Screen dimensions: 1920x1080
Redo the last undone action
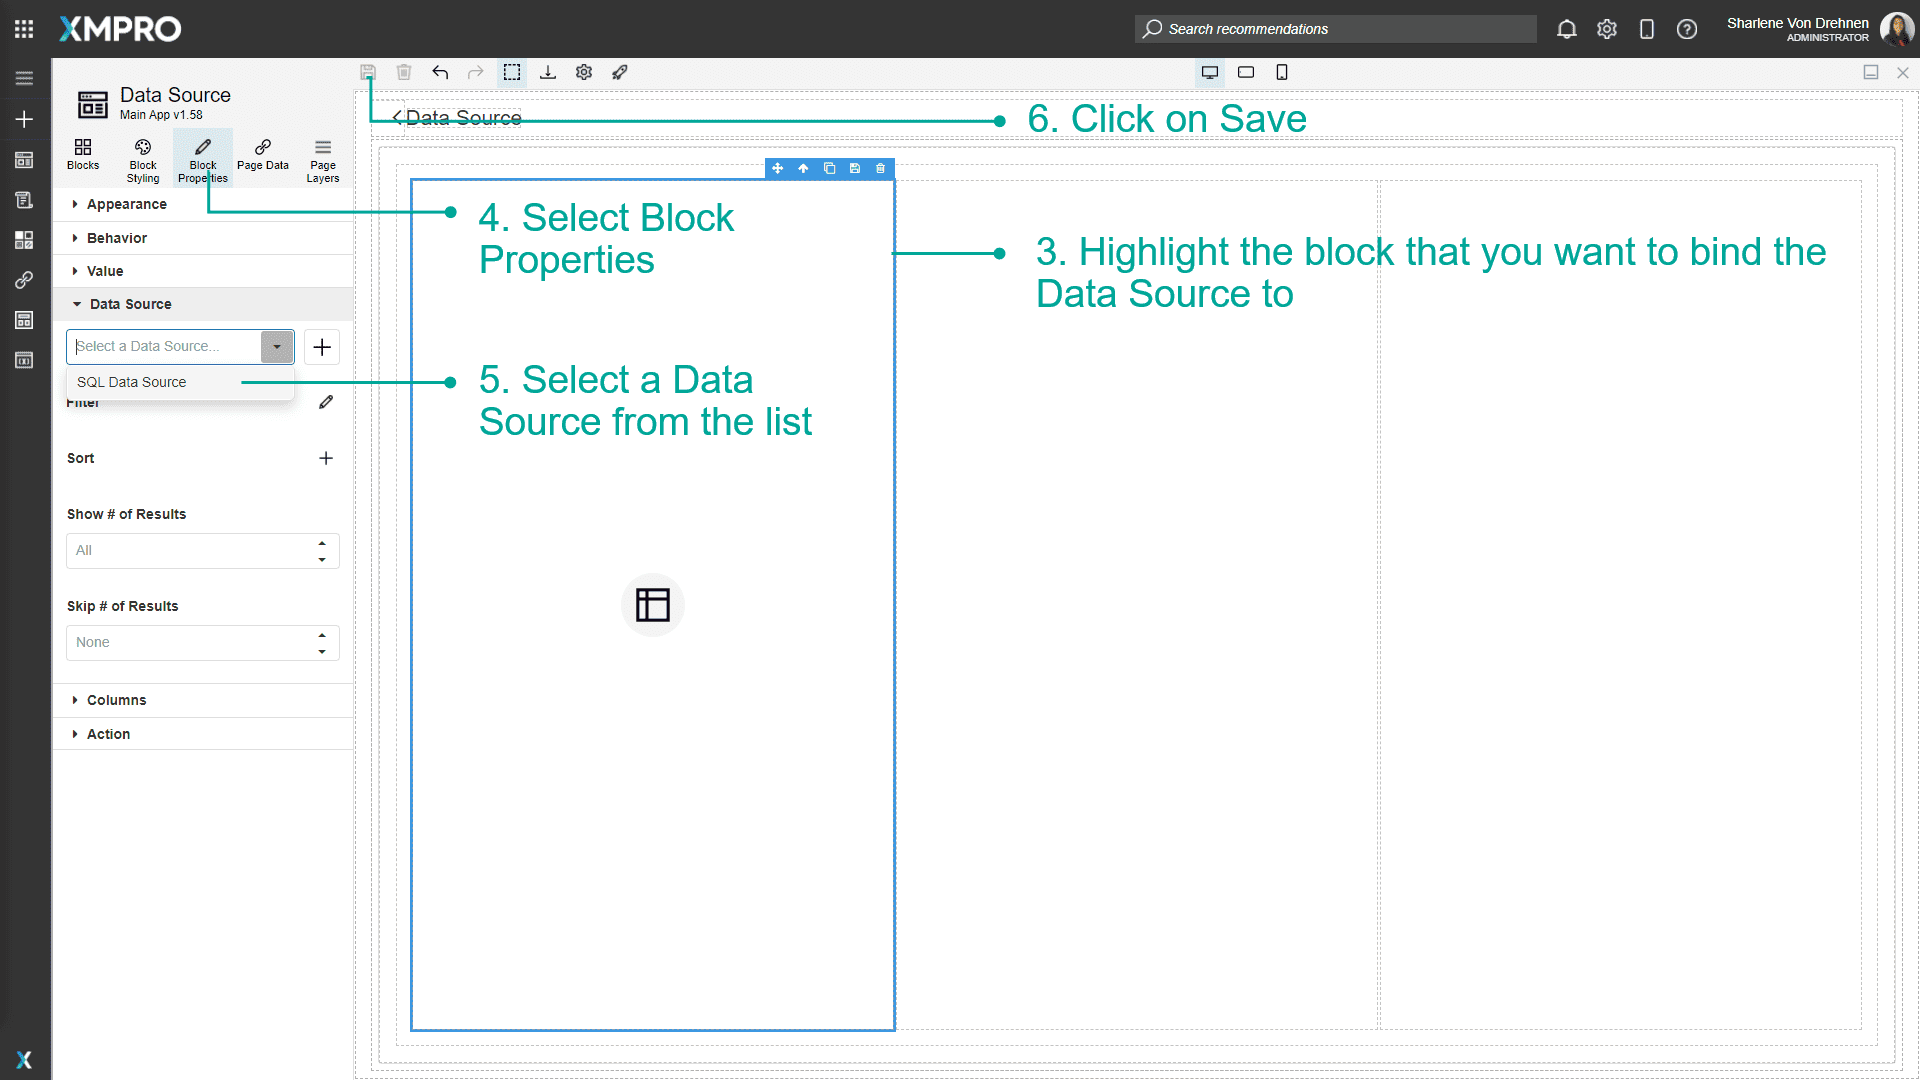coord(476,72)
